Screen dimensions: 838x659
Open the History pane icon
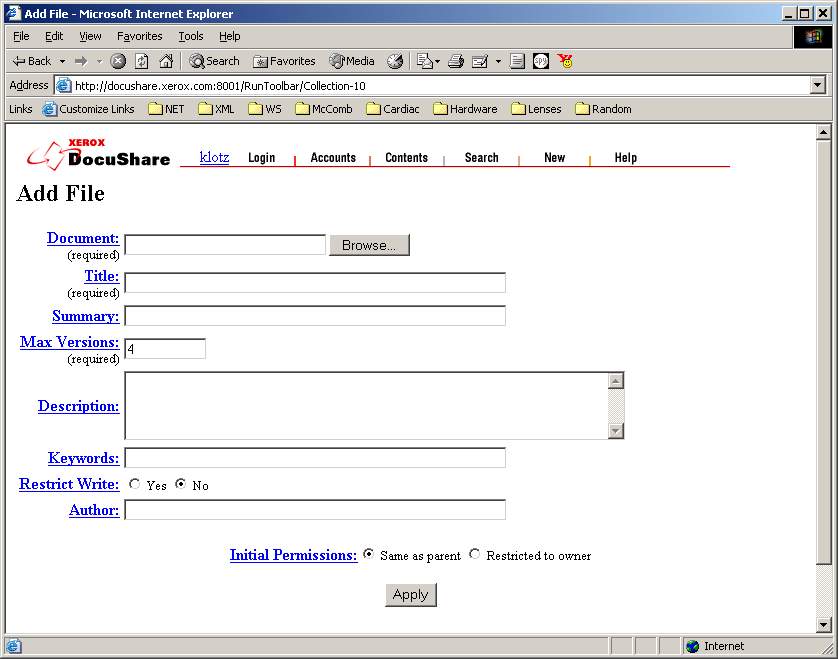click(395, 61)
